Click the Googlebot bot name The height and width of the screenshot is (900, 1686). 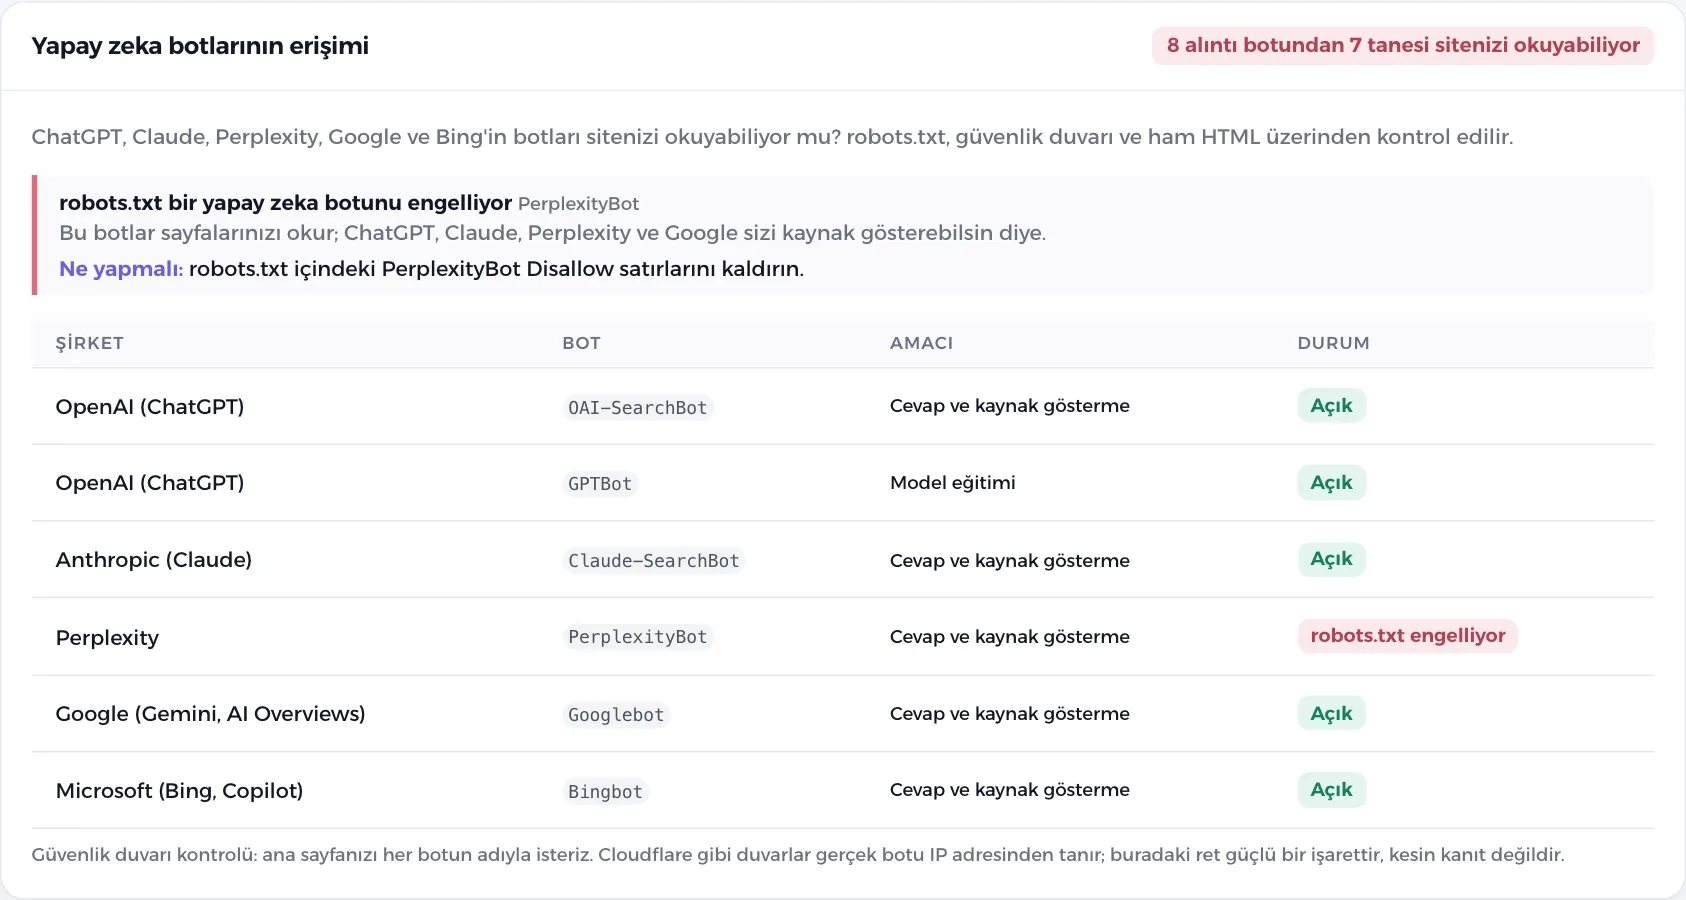(616, 715)
